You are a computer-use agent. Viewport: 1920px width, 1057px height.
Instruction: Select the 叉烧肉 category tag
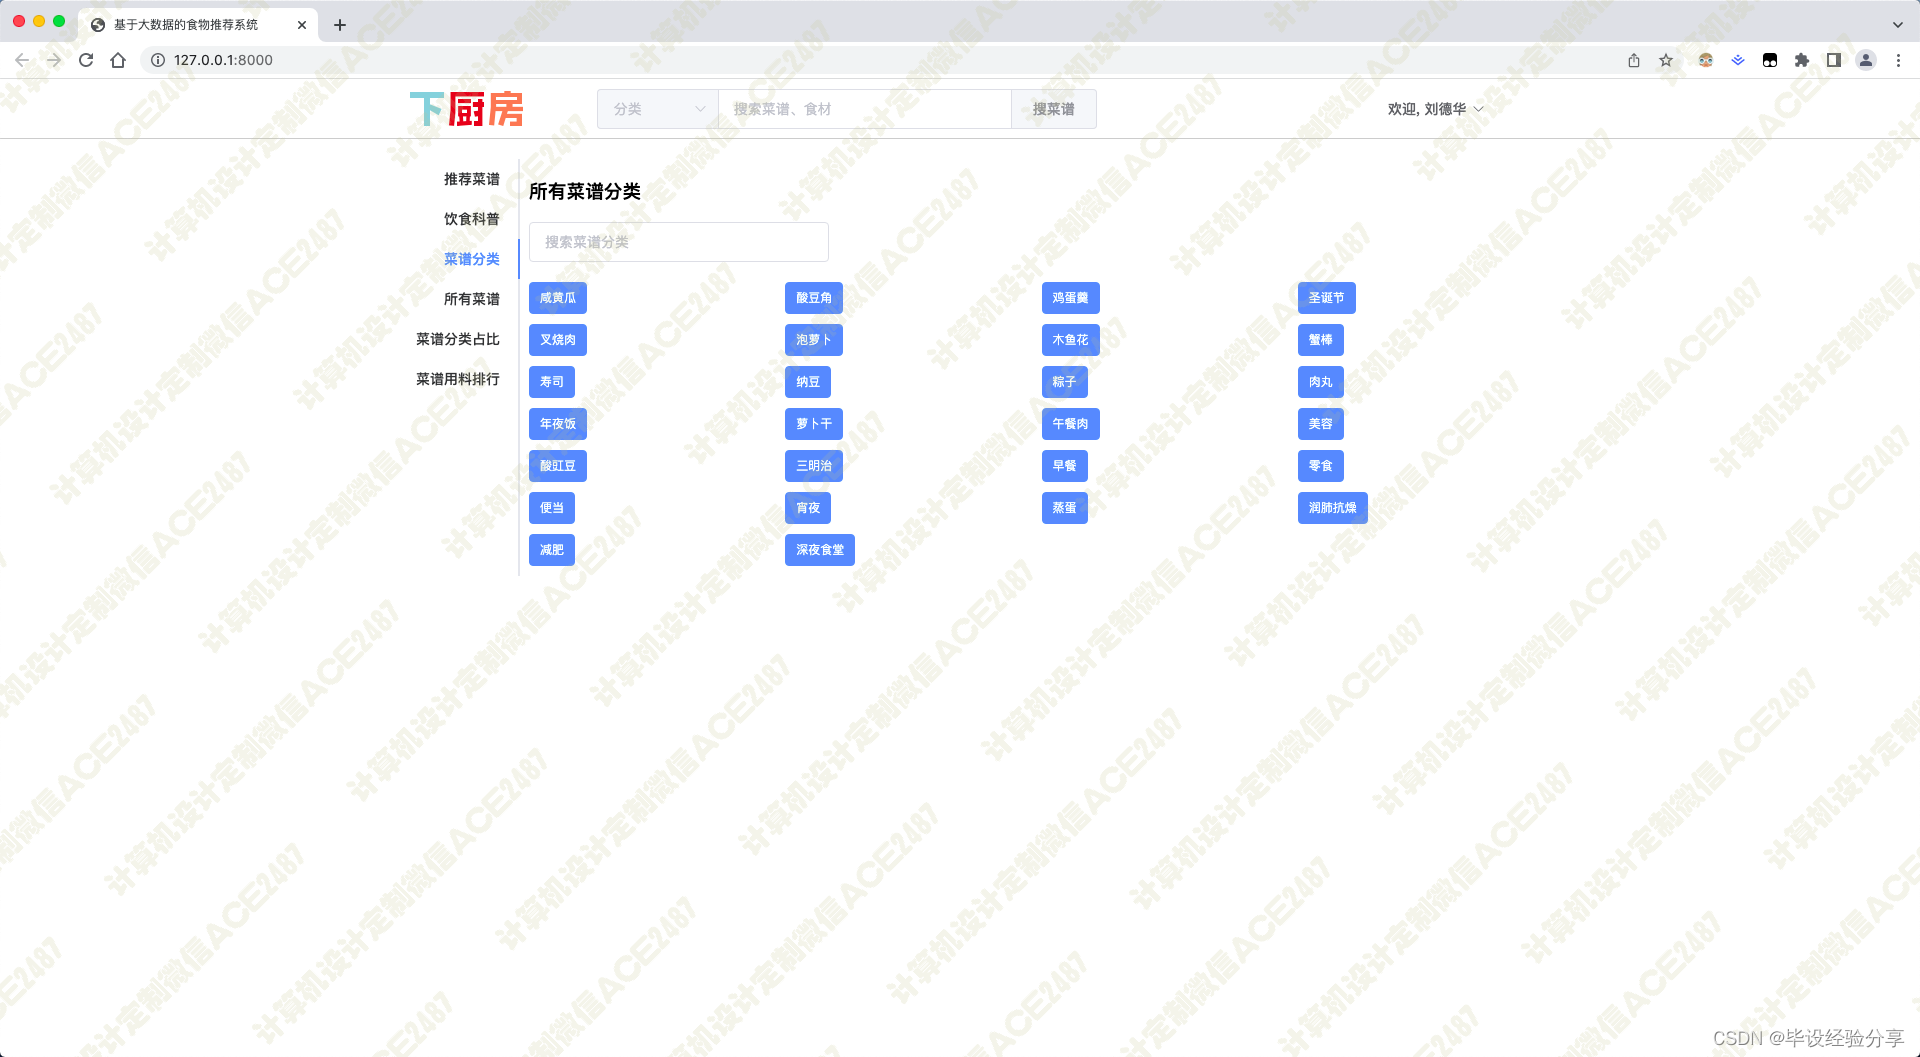coord(558,340)
